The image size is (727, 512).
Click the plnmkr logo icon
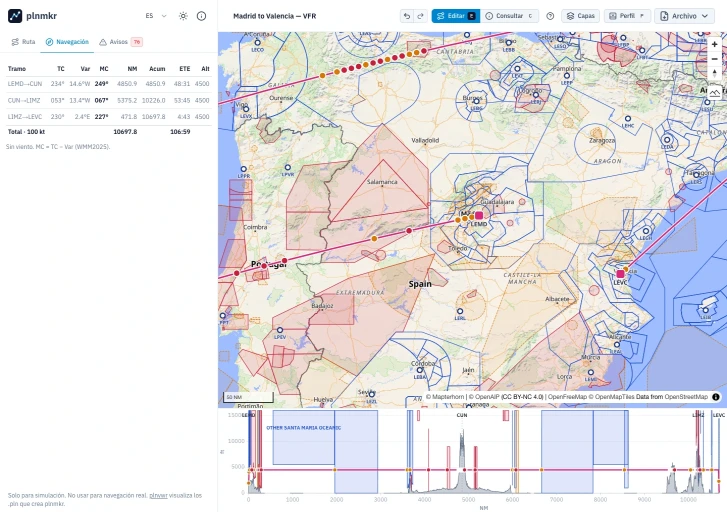15,16
